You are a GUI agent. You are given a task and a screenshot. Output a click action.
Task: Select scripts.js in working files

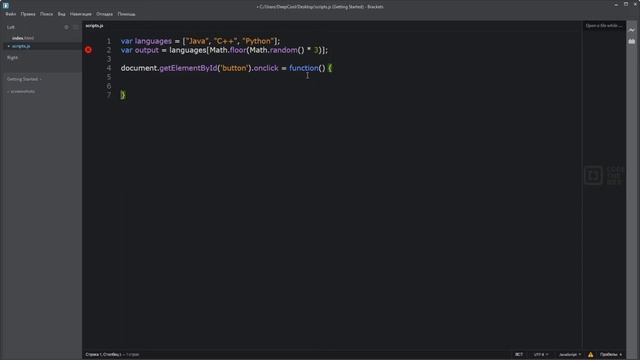point(21,46)
